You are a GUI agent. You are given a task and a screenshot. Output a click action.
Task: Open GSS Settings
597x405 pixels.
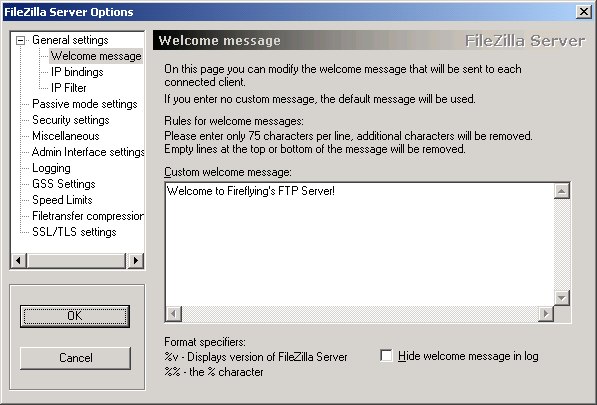[x=64, y=184]
